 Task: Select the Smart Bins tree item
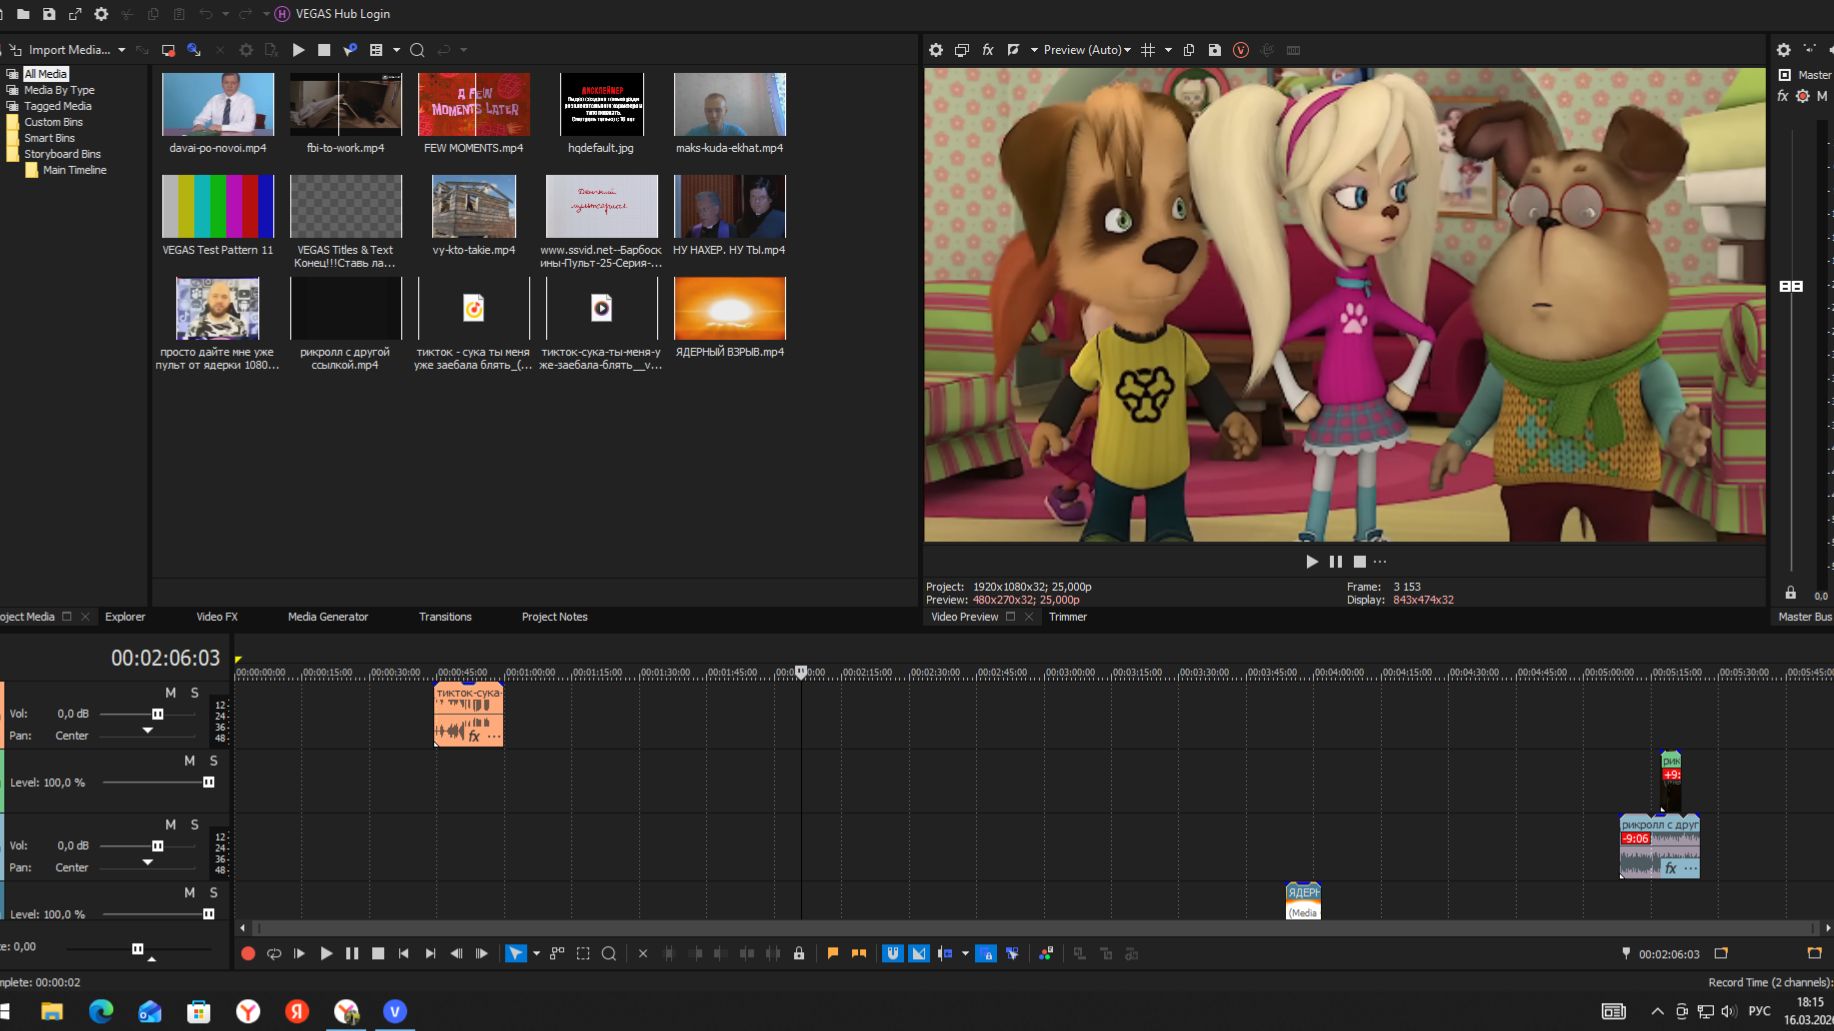(x=50, y=138)
